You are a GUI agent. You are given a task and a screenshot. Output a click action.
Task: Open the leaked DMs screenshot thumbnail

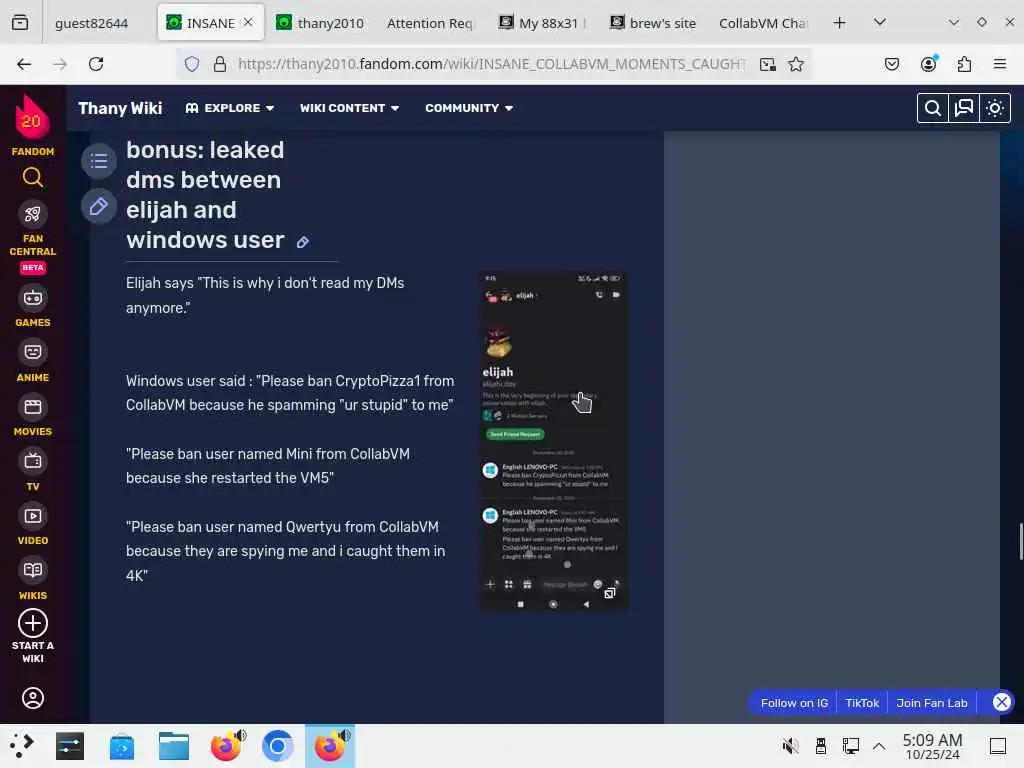[554, 441]
